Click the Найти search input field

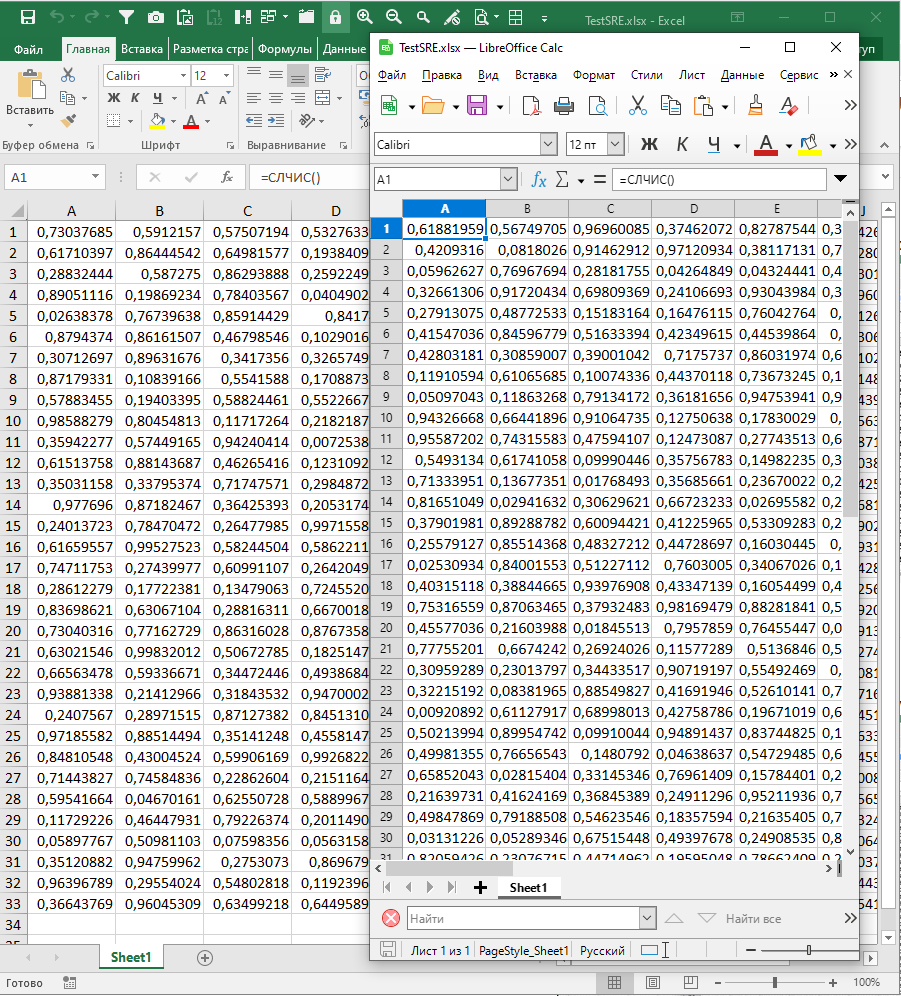coord(522,918)
